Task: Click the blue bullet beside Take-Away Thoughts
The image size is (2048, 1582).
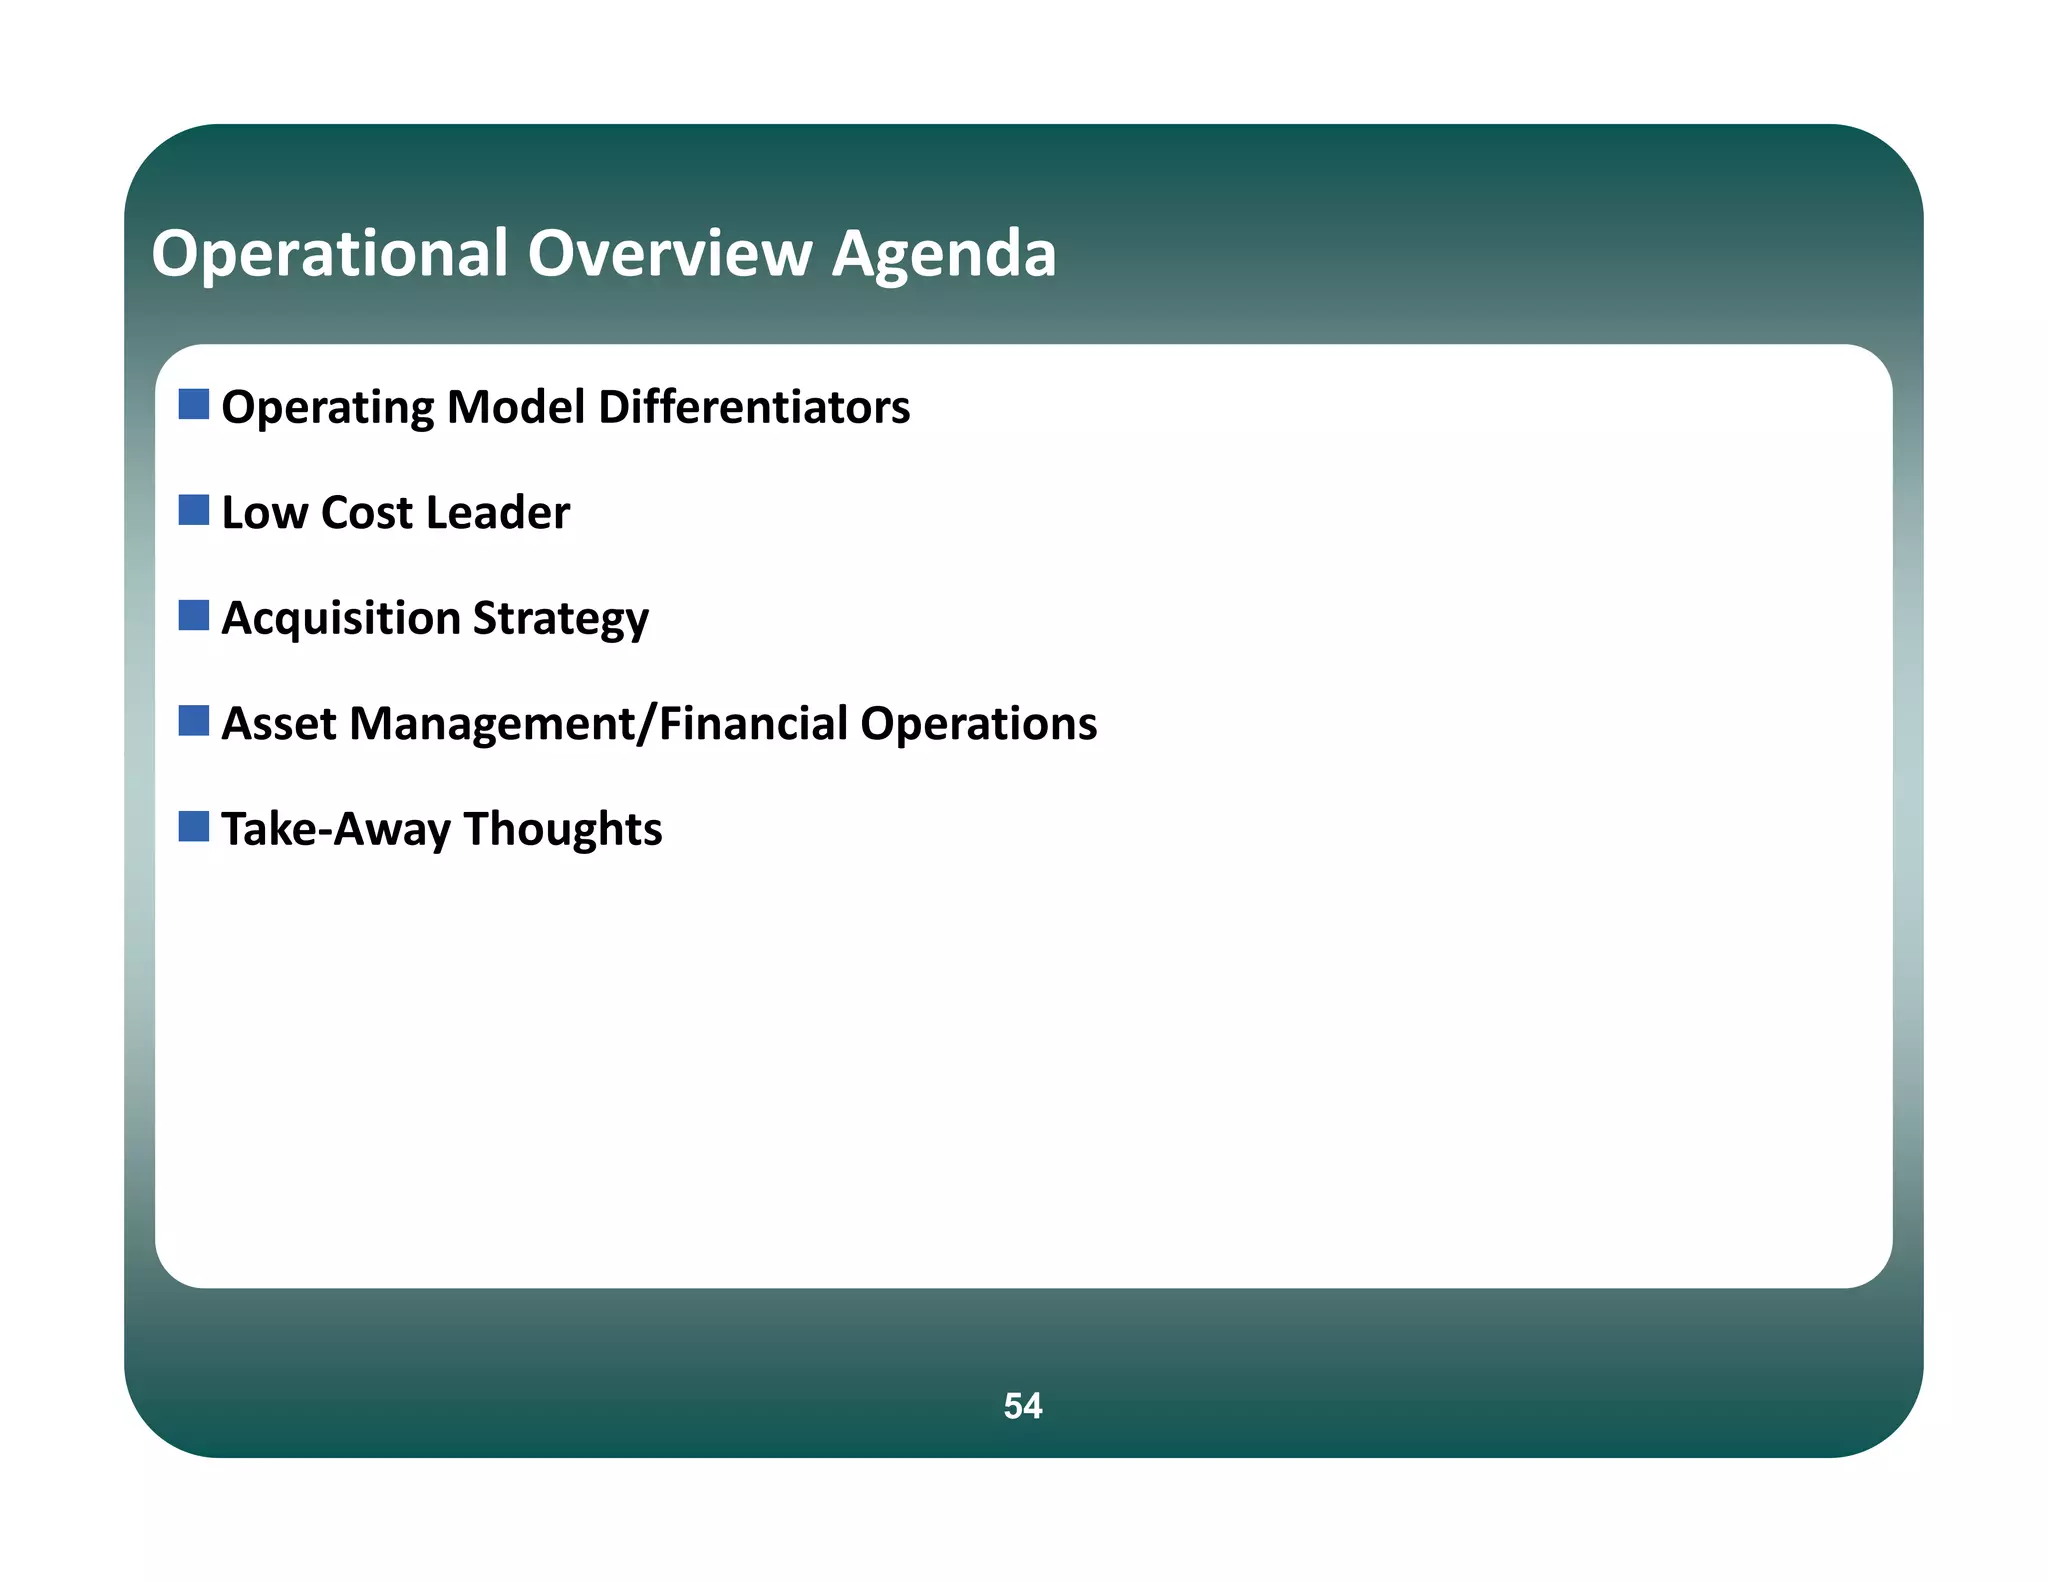Action: 193,826
